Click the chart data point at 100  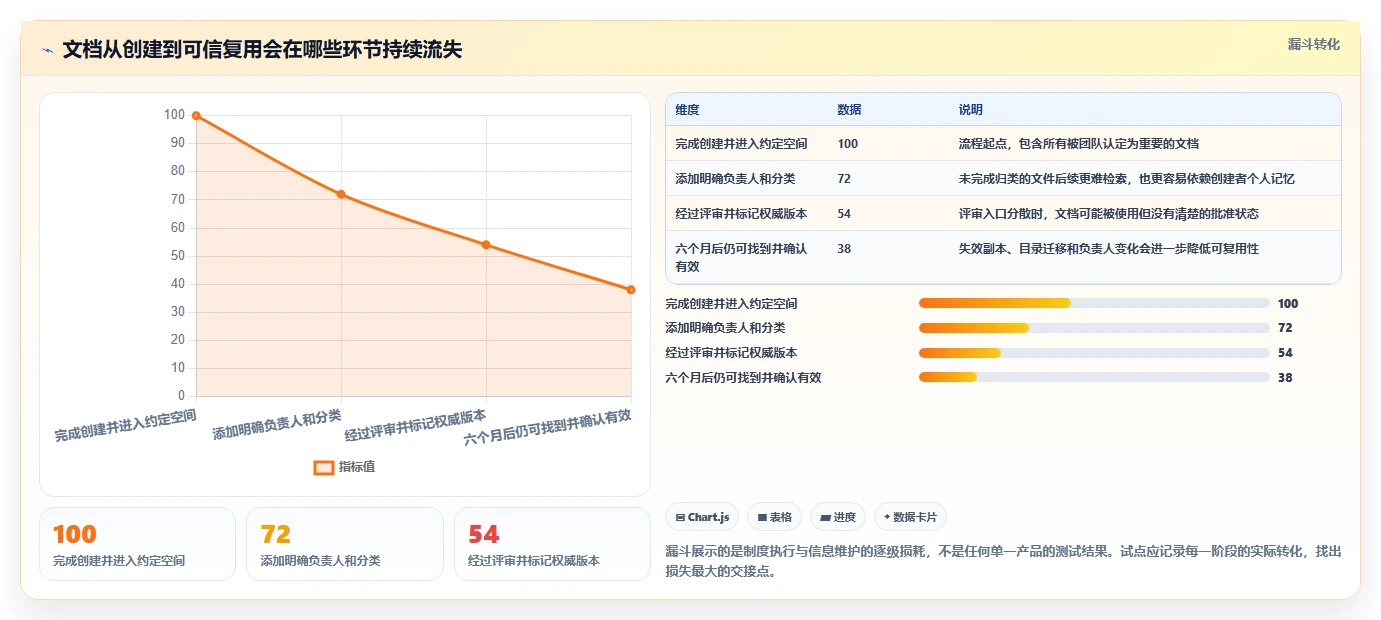point(196,116)
